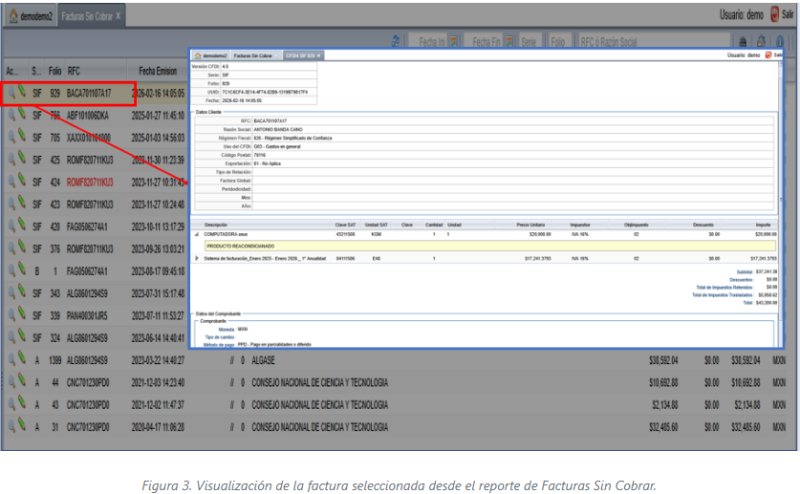Sort by the Folio column header
This screenshot has width=800, height=494.
pos(55,71)
